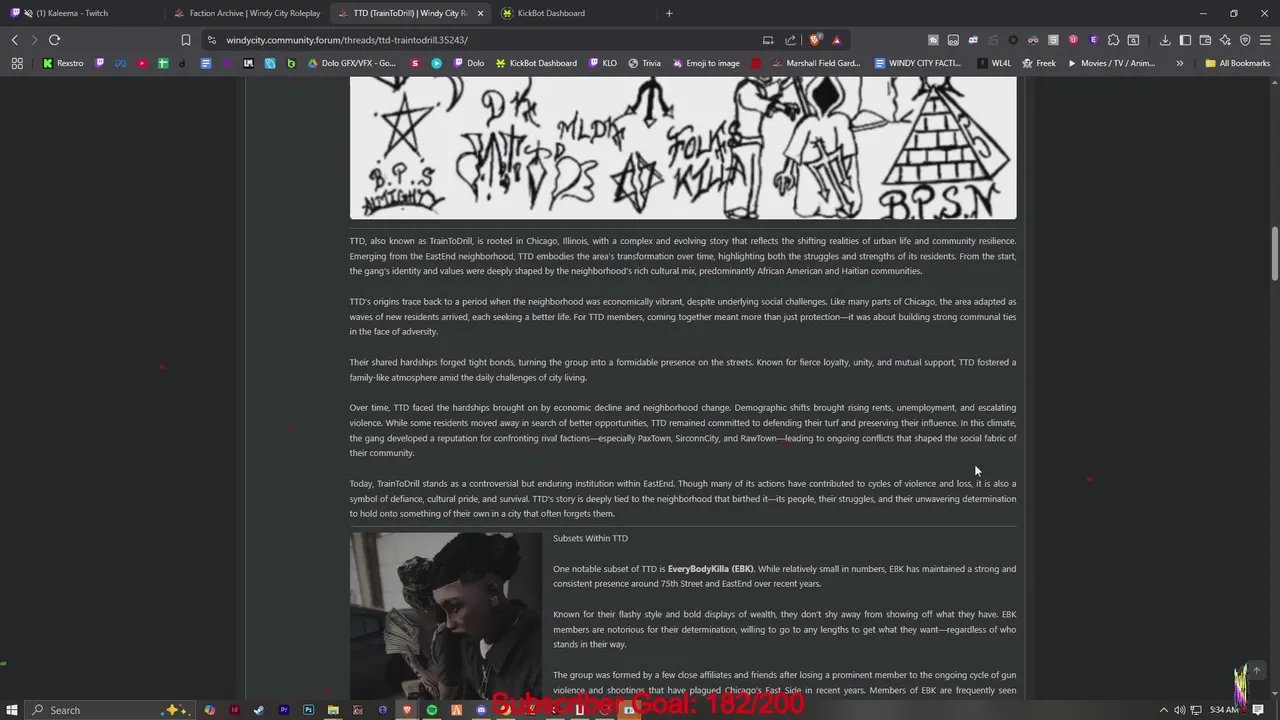Image resolution: width=1280 pixels, height=720 pixels.
Task: Click the TTD graffiti banner image
Action: [683, 148]
